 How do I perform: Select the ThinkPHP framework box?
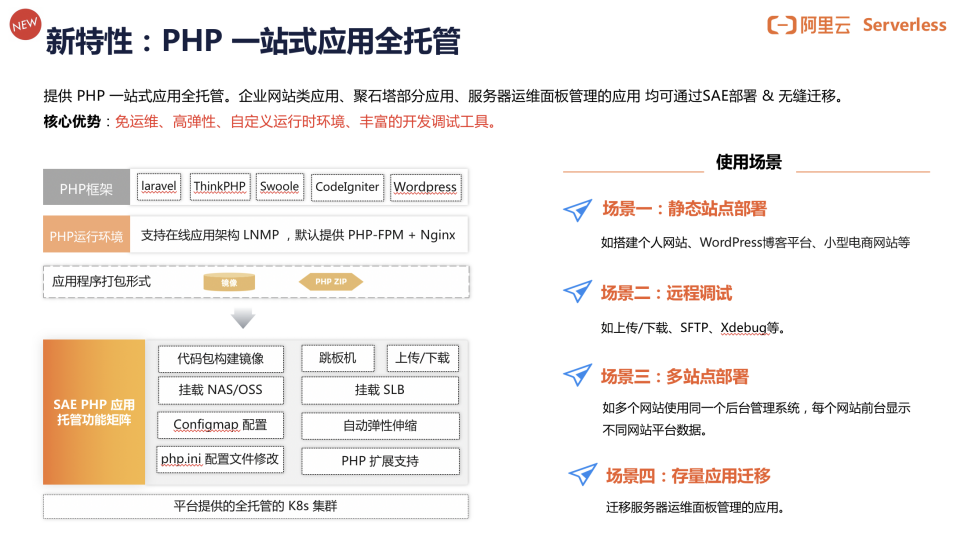pos(220,187)
